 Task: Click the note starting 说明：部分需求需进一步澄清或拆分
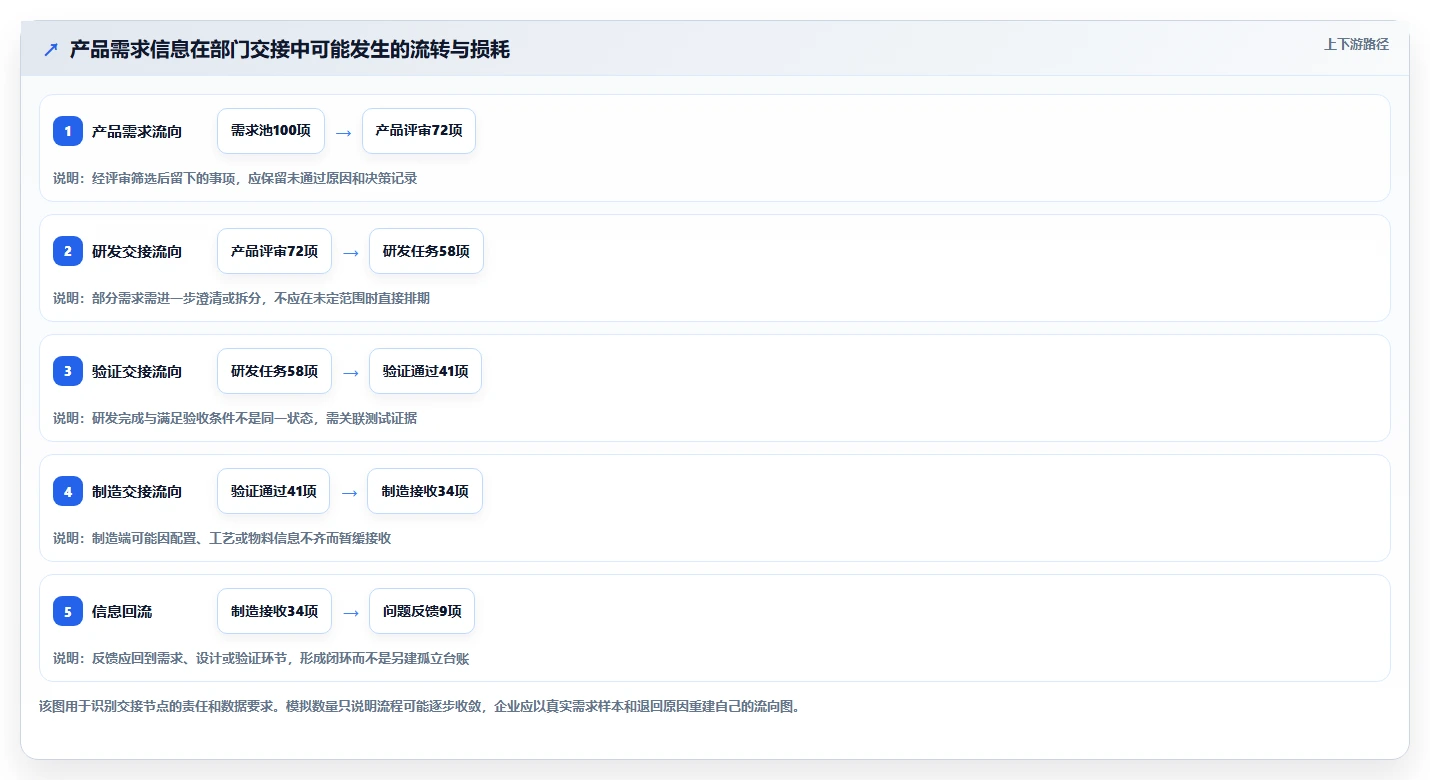pyautogui.click(x=241, y=298)
